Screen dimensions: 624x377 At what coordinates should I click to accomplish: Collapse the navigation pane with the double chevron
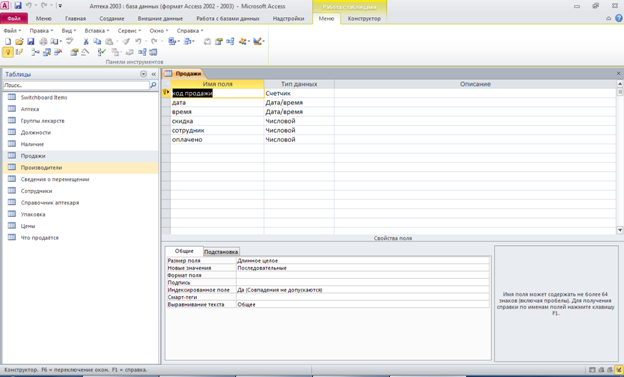[154, 74]
